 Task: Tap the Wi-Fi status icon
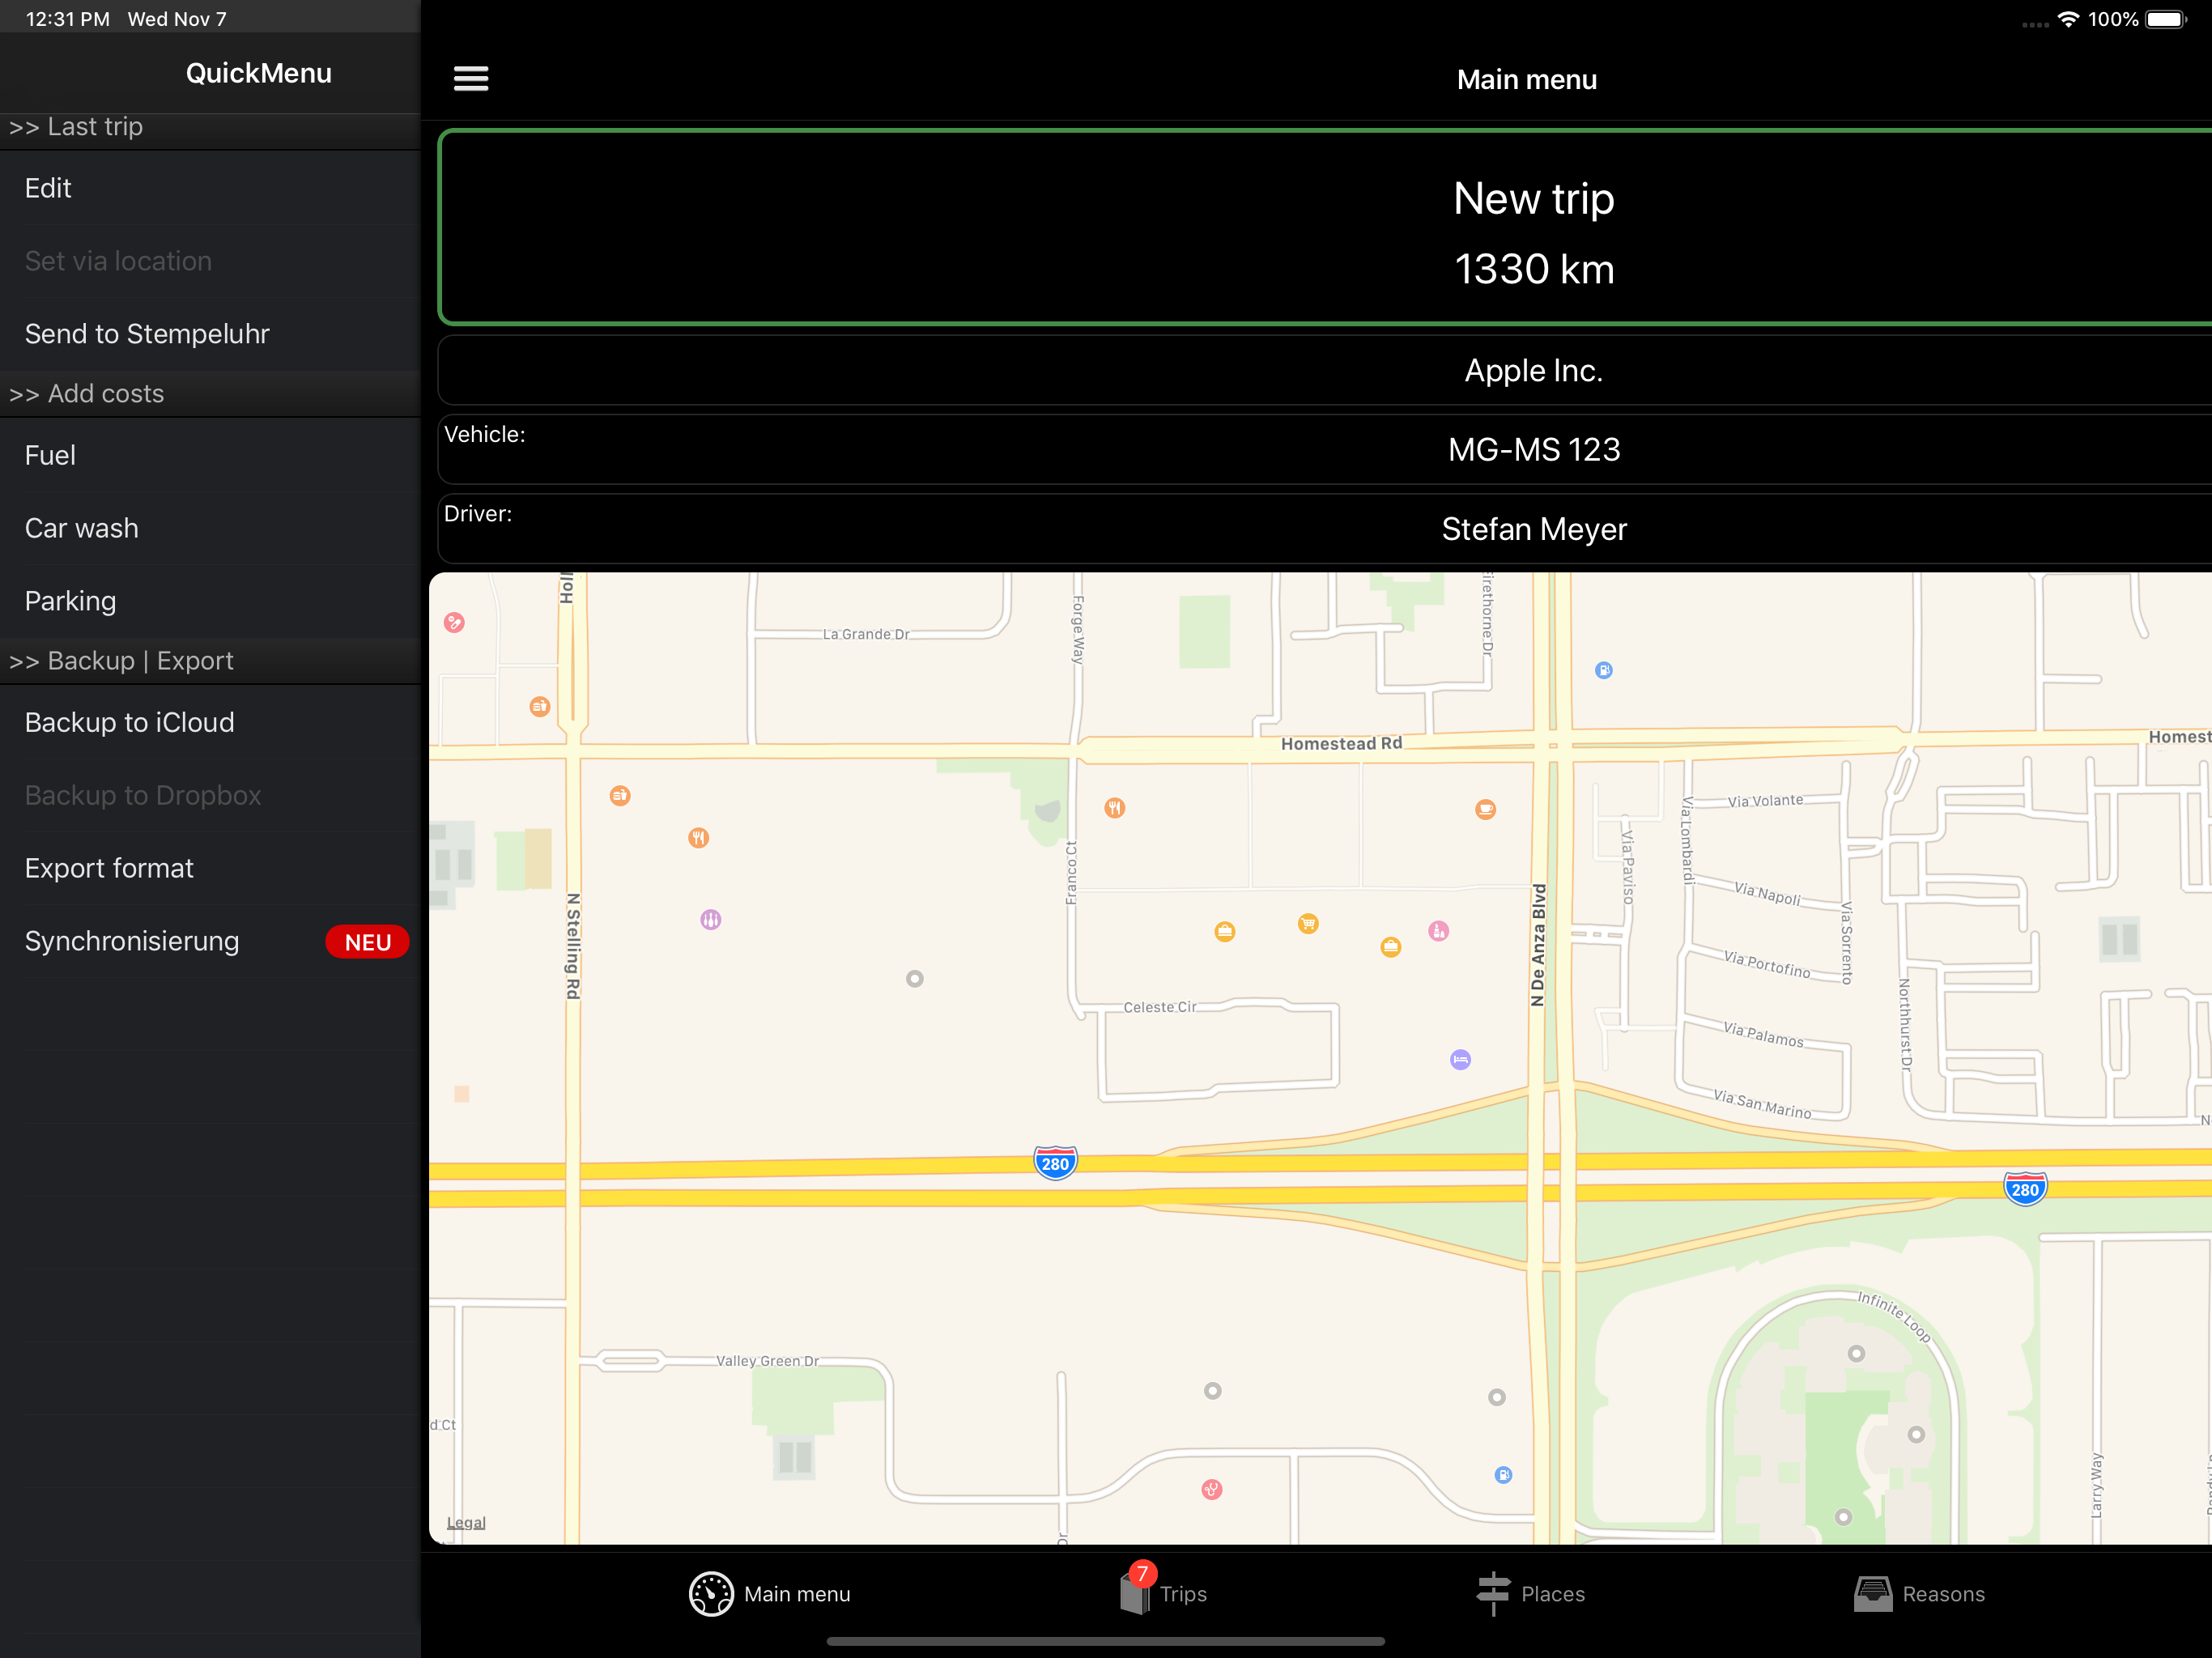[2068, 19]
